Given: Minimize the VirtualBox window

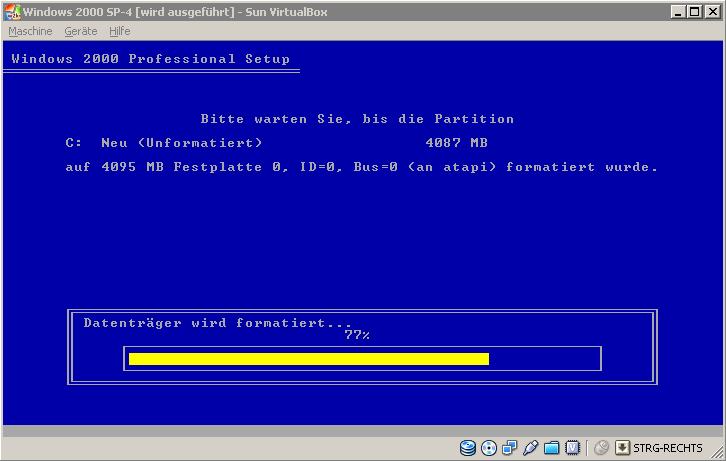Looking at the screenshot, I should coord(679,11).
